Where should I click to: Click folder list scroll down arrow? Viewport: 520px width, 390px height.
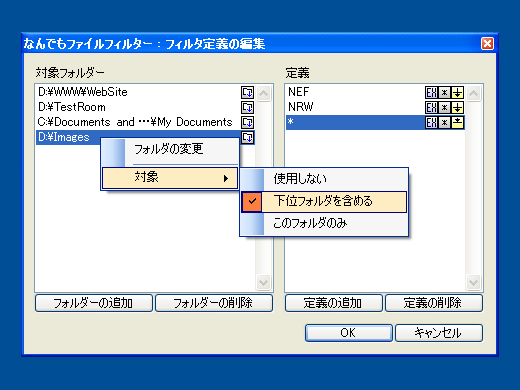(263, 283)
